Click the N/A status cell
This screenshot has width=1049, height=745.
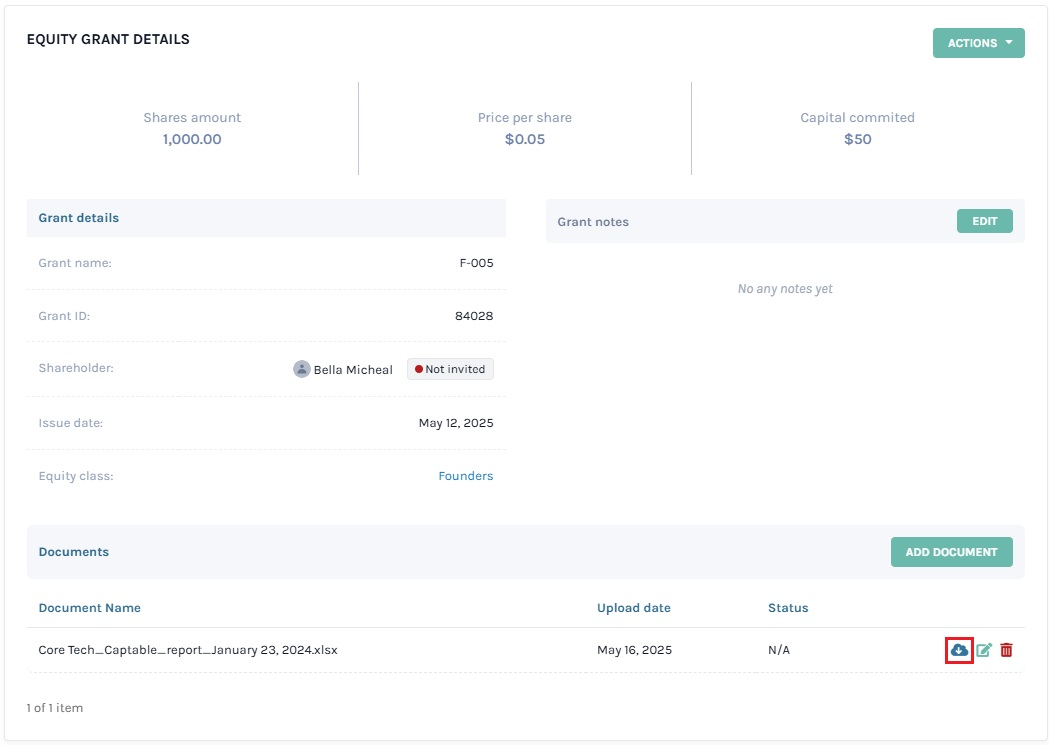pos(779,650)
